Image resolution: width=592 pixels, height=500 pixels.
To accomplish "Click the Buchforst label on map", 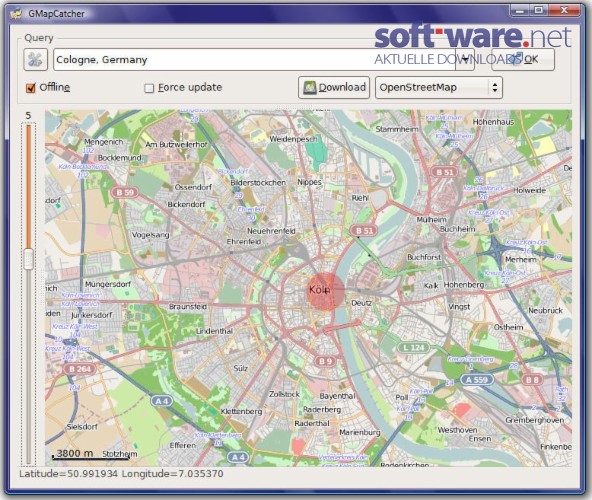I will pos(424,257).
